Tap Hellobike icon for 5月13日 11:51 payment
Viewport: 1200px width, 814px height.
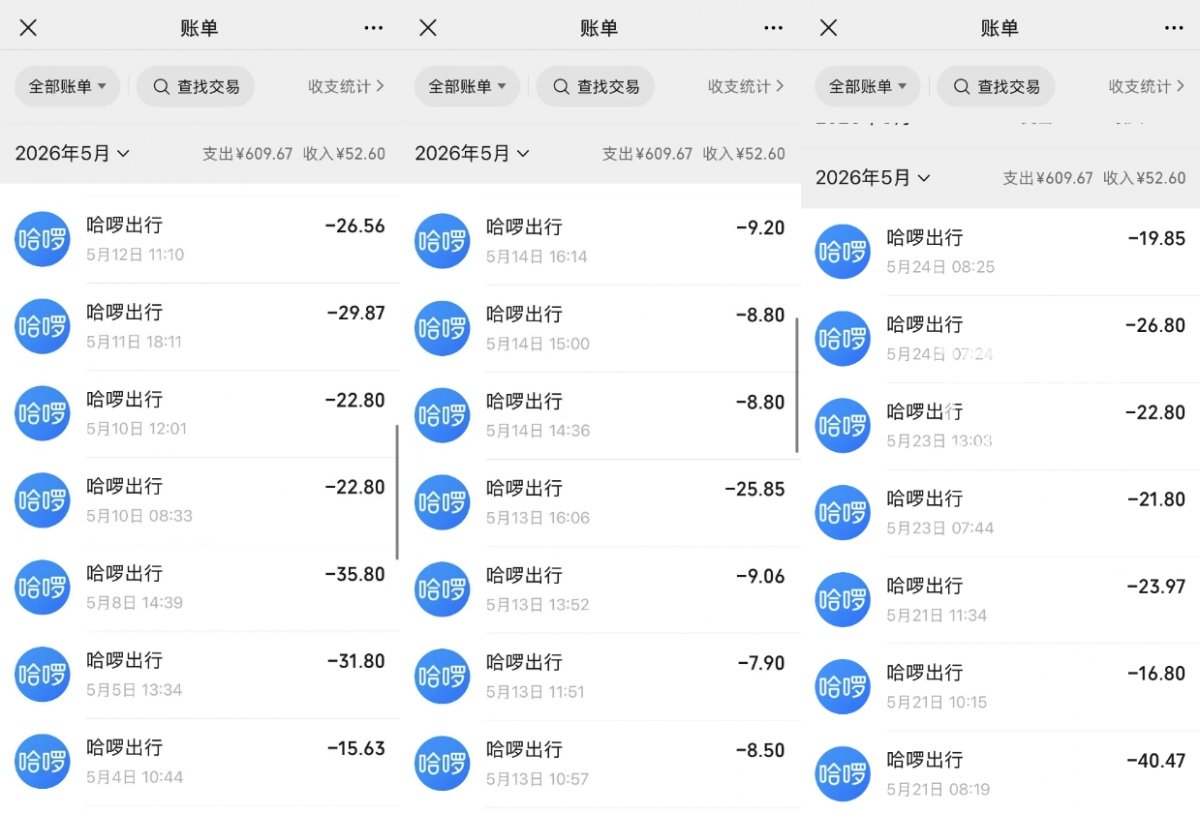(x=442, y=676)
